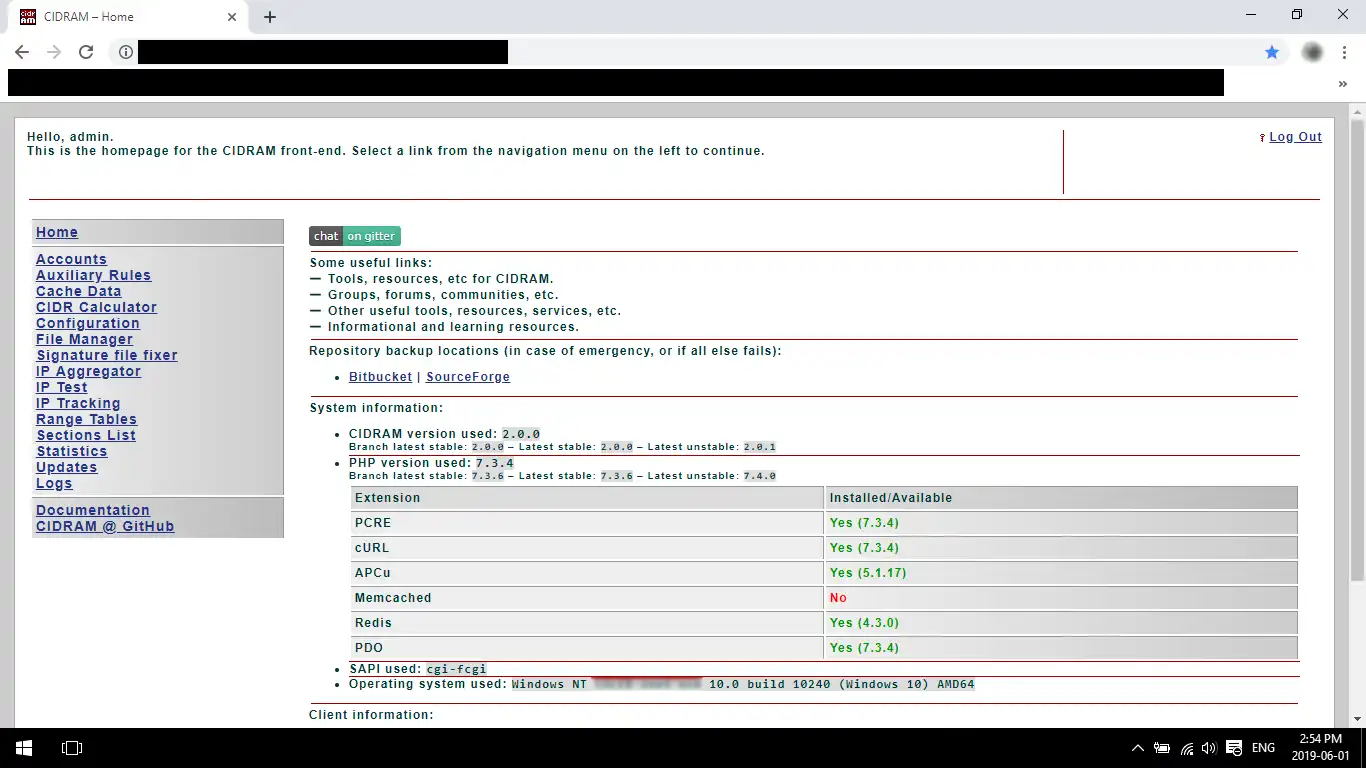This screenshot has width=1366, height=768.
Task: Go back using the browser back arrow
Action: click(22, 52)
